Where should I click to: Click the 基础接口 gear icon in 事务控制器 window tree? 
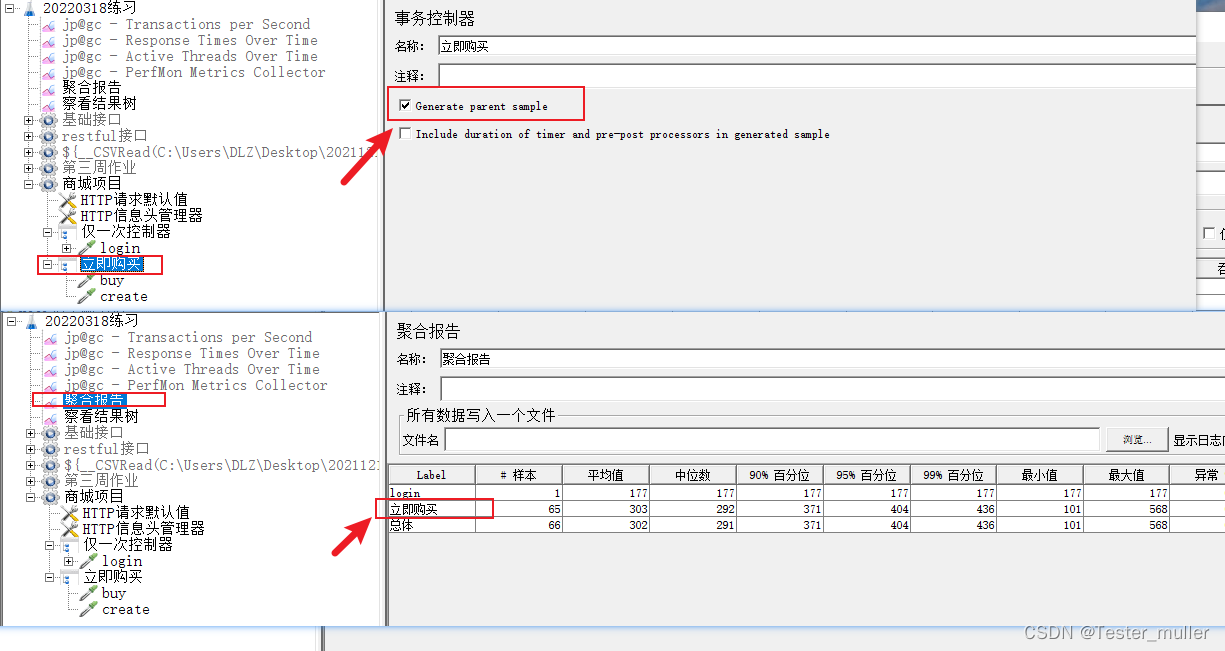coord(48,120)
